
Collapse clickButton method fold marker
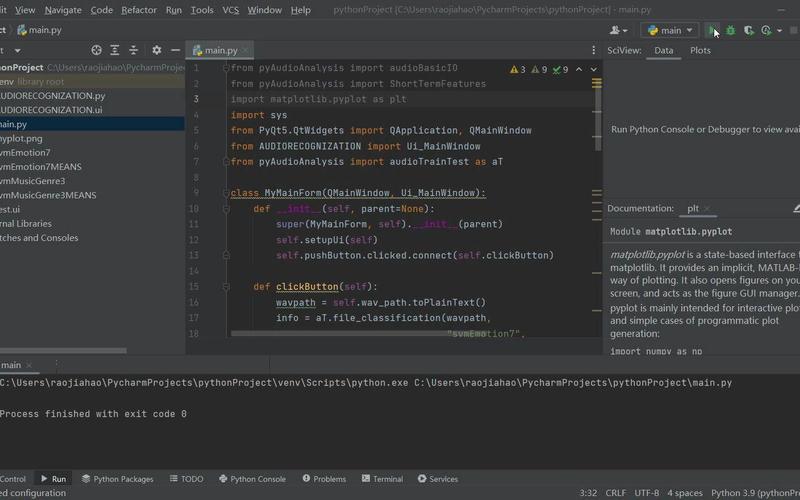click(x=226, y=287)
